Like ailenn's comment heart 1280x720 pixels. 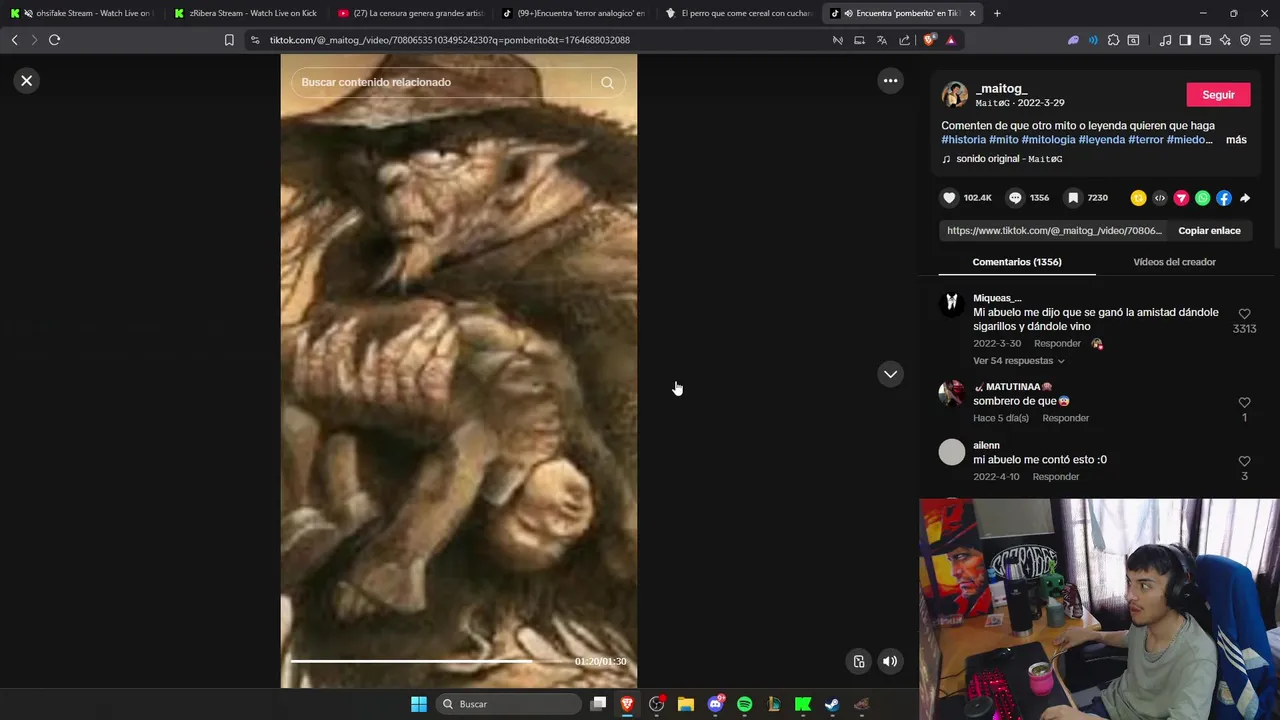point(1244,462)
